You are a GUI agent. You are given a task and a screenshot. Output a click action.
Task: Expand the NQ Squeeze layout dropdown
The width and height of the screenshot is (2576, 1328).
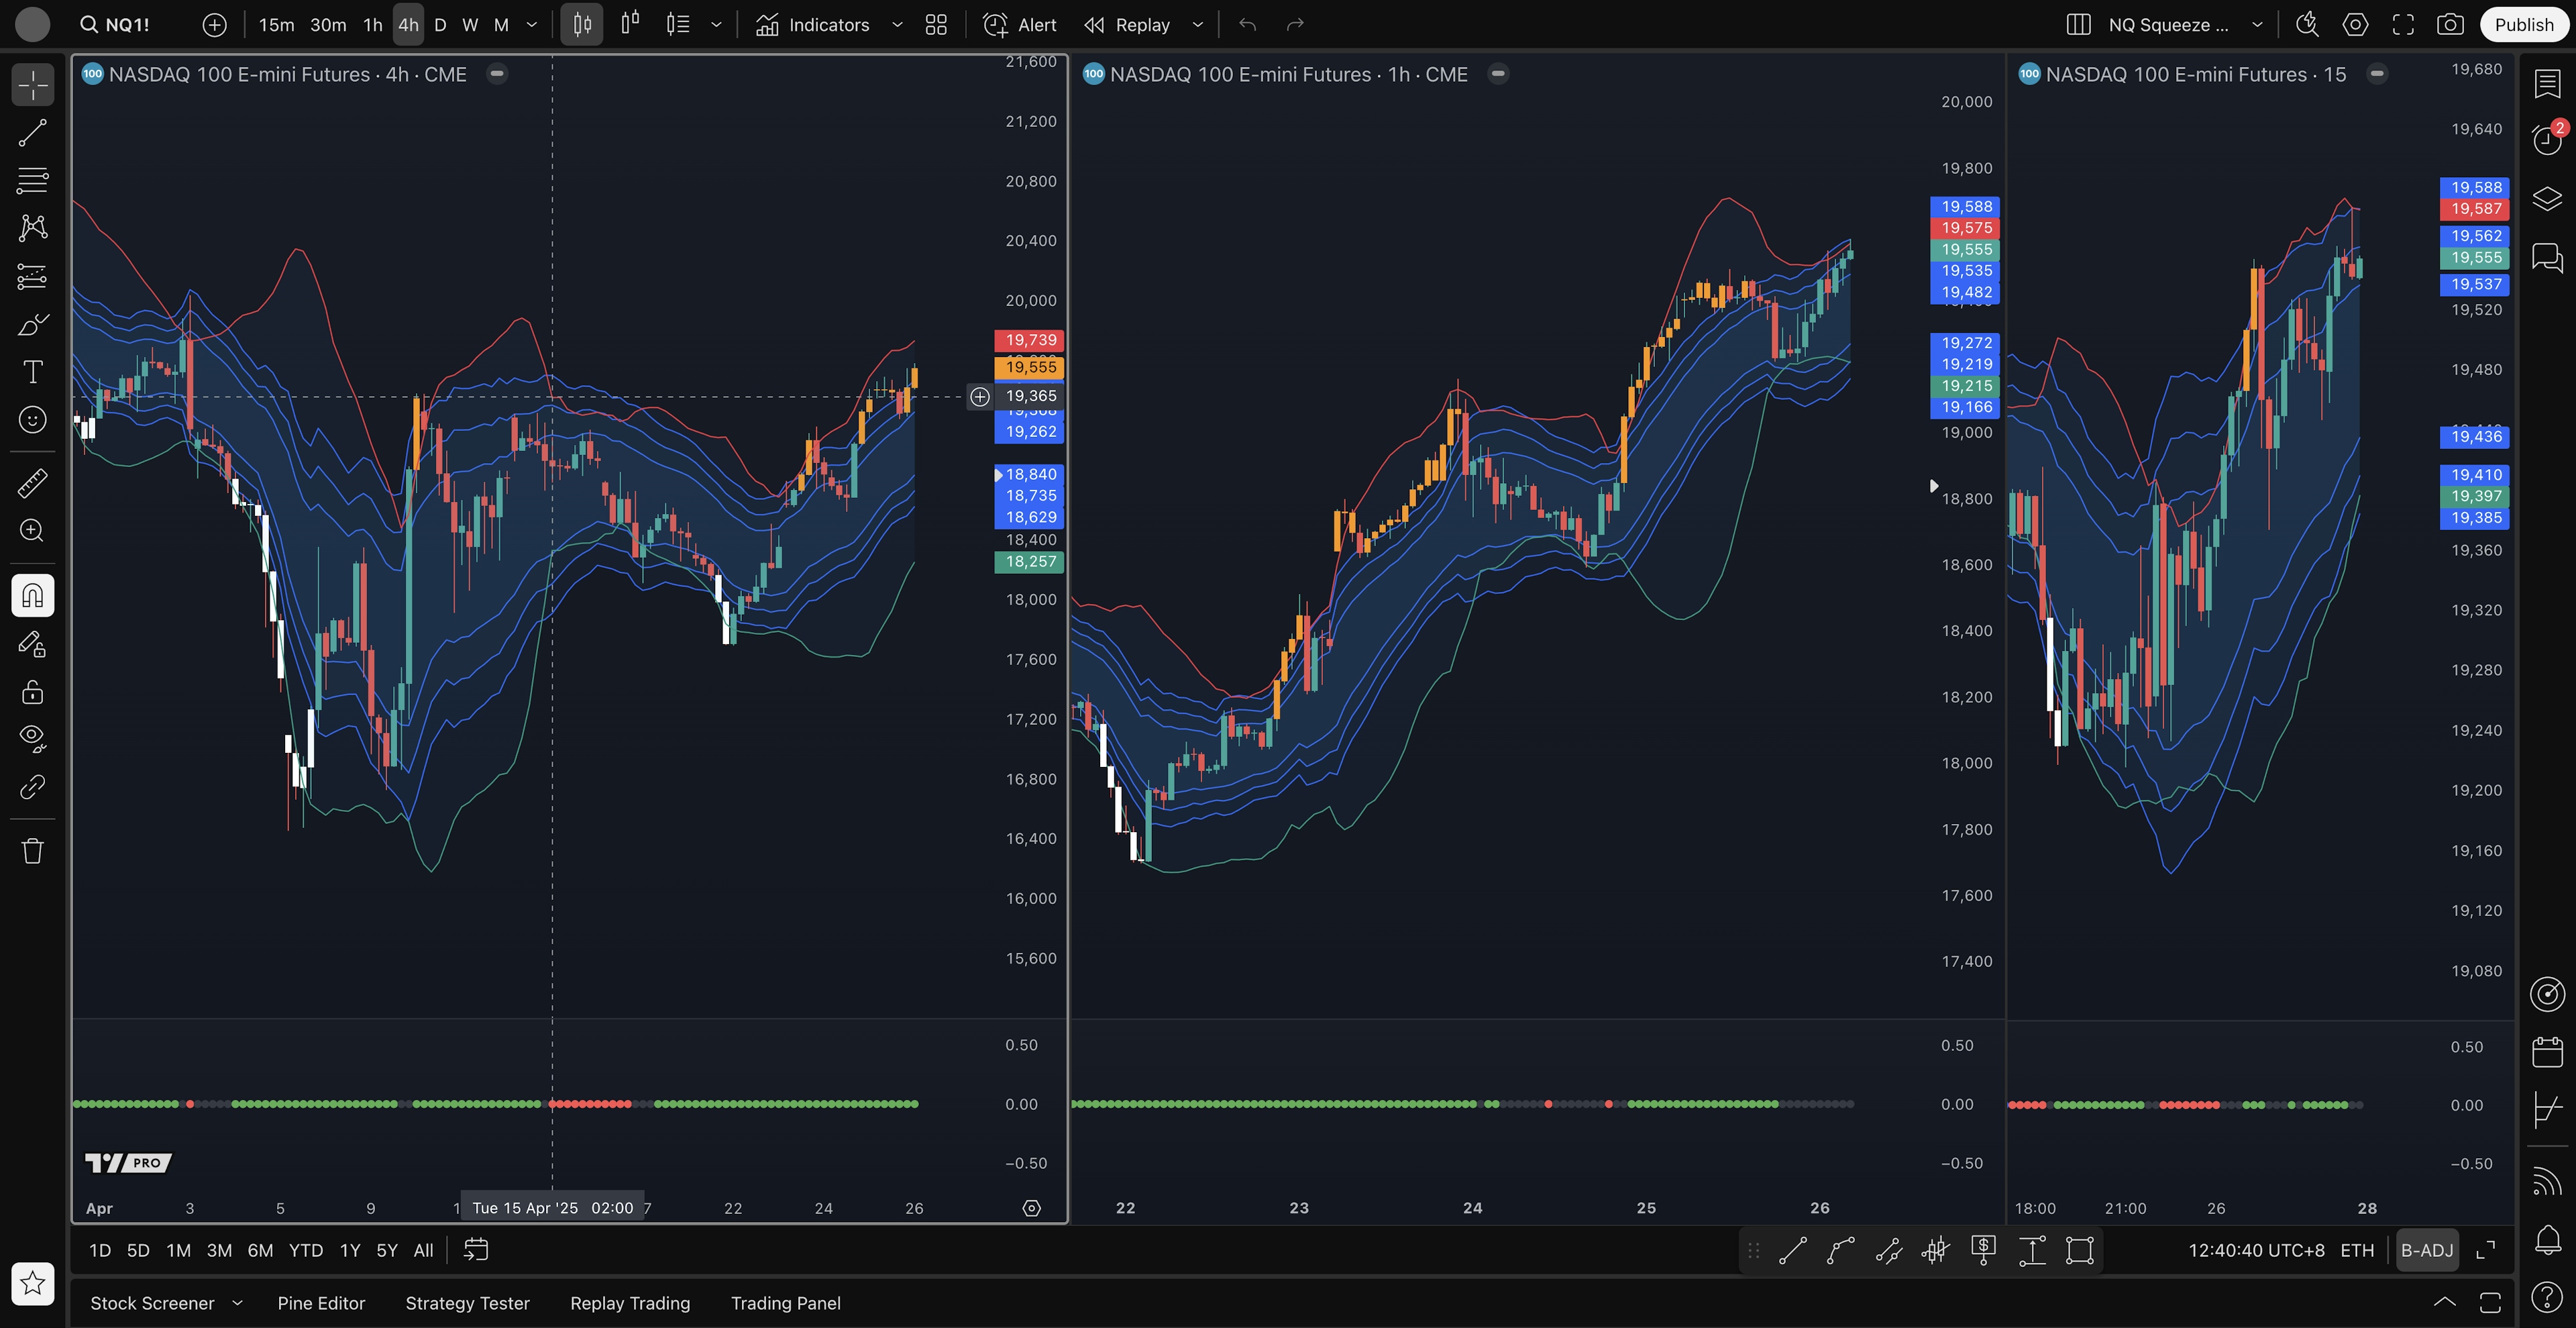point(2257,25)
